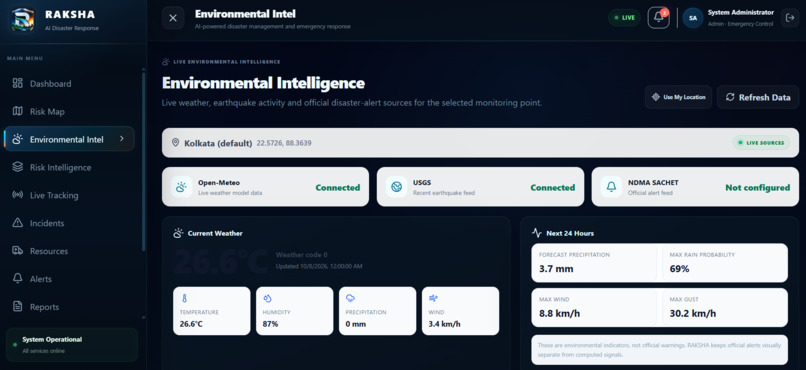Open the notifications bell icon

pyautogui.click(x=658, y=17)
